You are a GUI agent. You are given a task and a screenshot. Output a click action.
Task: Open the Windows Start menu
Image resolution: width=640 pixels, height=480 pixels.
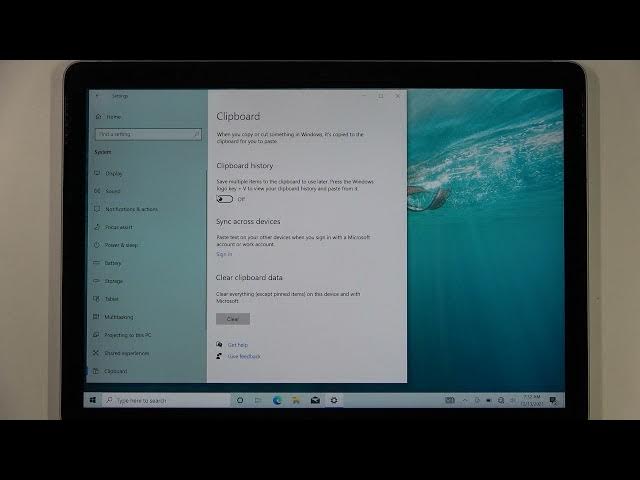[x=94, y=400]
